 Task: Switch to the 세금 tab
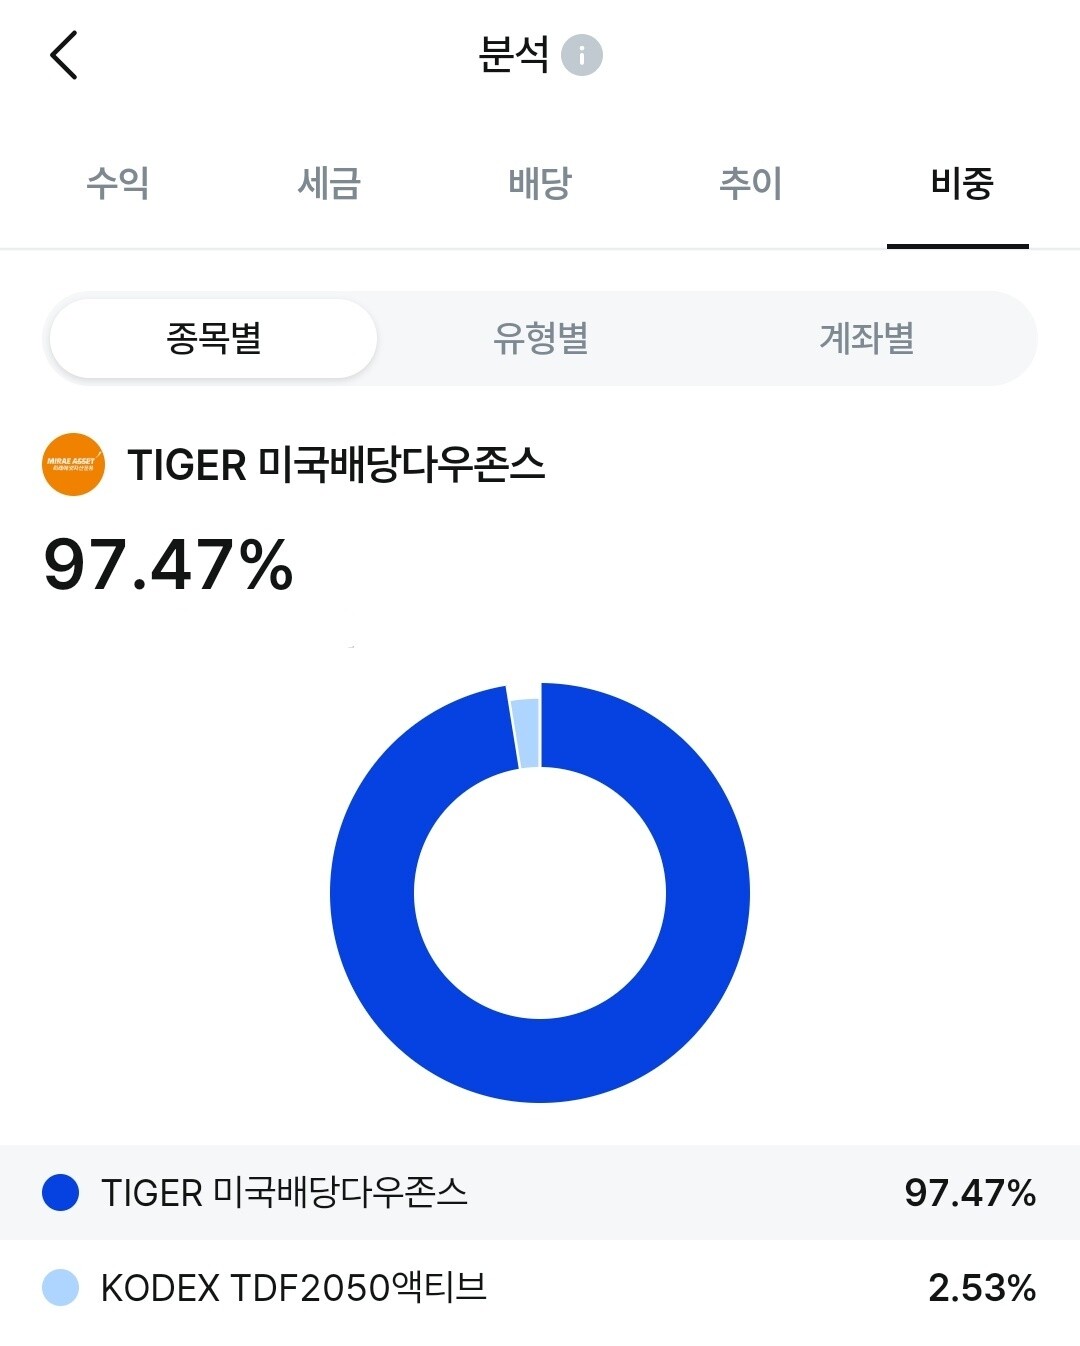click(328, 183)
